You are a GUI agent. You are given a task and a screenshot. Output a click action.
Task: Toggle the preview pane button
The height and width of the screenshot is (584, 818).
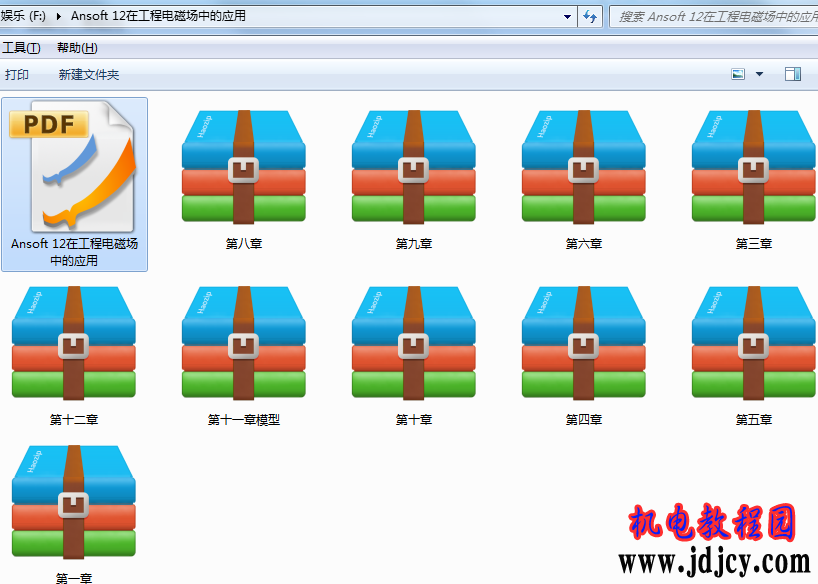(x=793, y=74)
